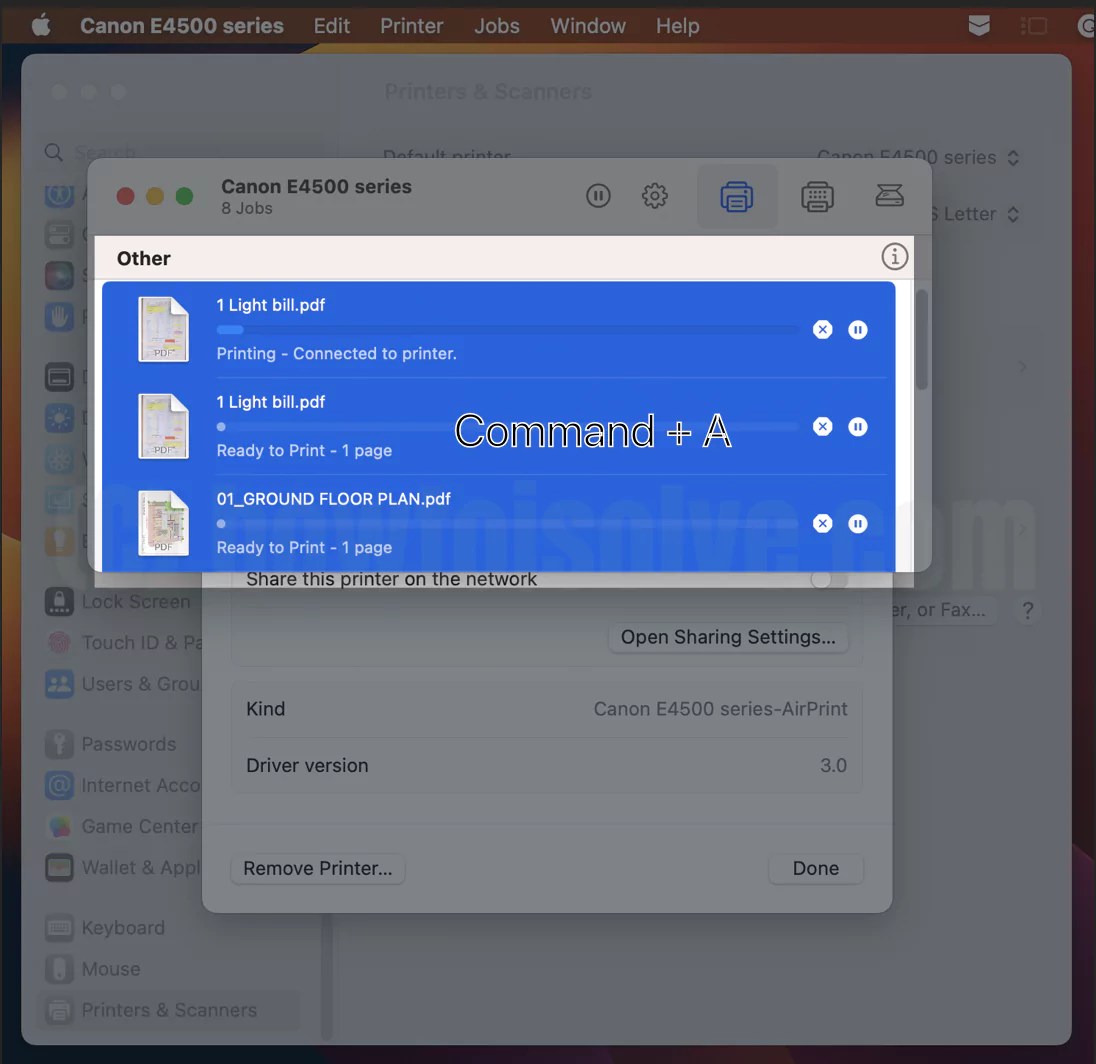1096x1064 pixels.
Task: Click the job list scrollbar
Action: pos(922,339)
